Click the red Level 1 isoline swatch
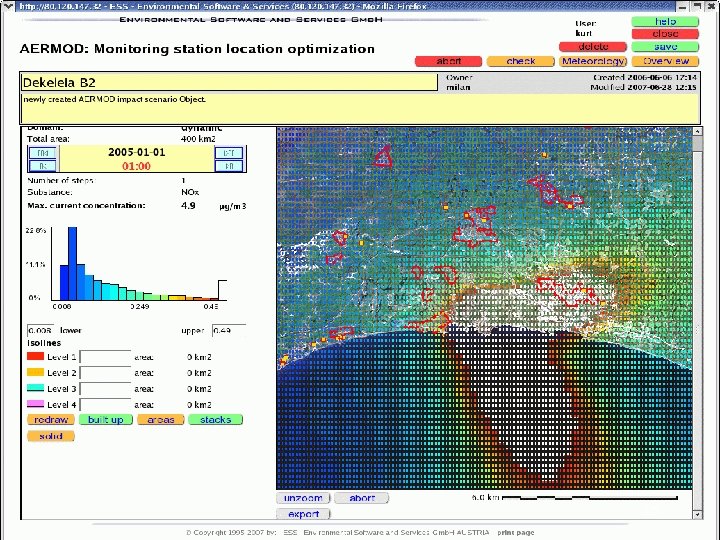 tap(35, 356)
